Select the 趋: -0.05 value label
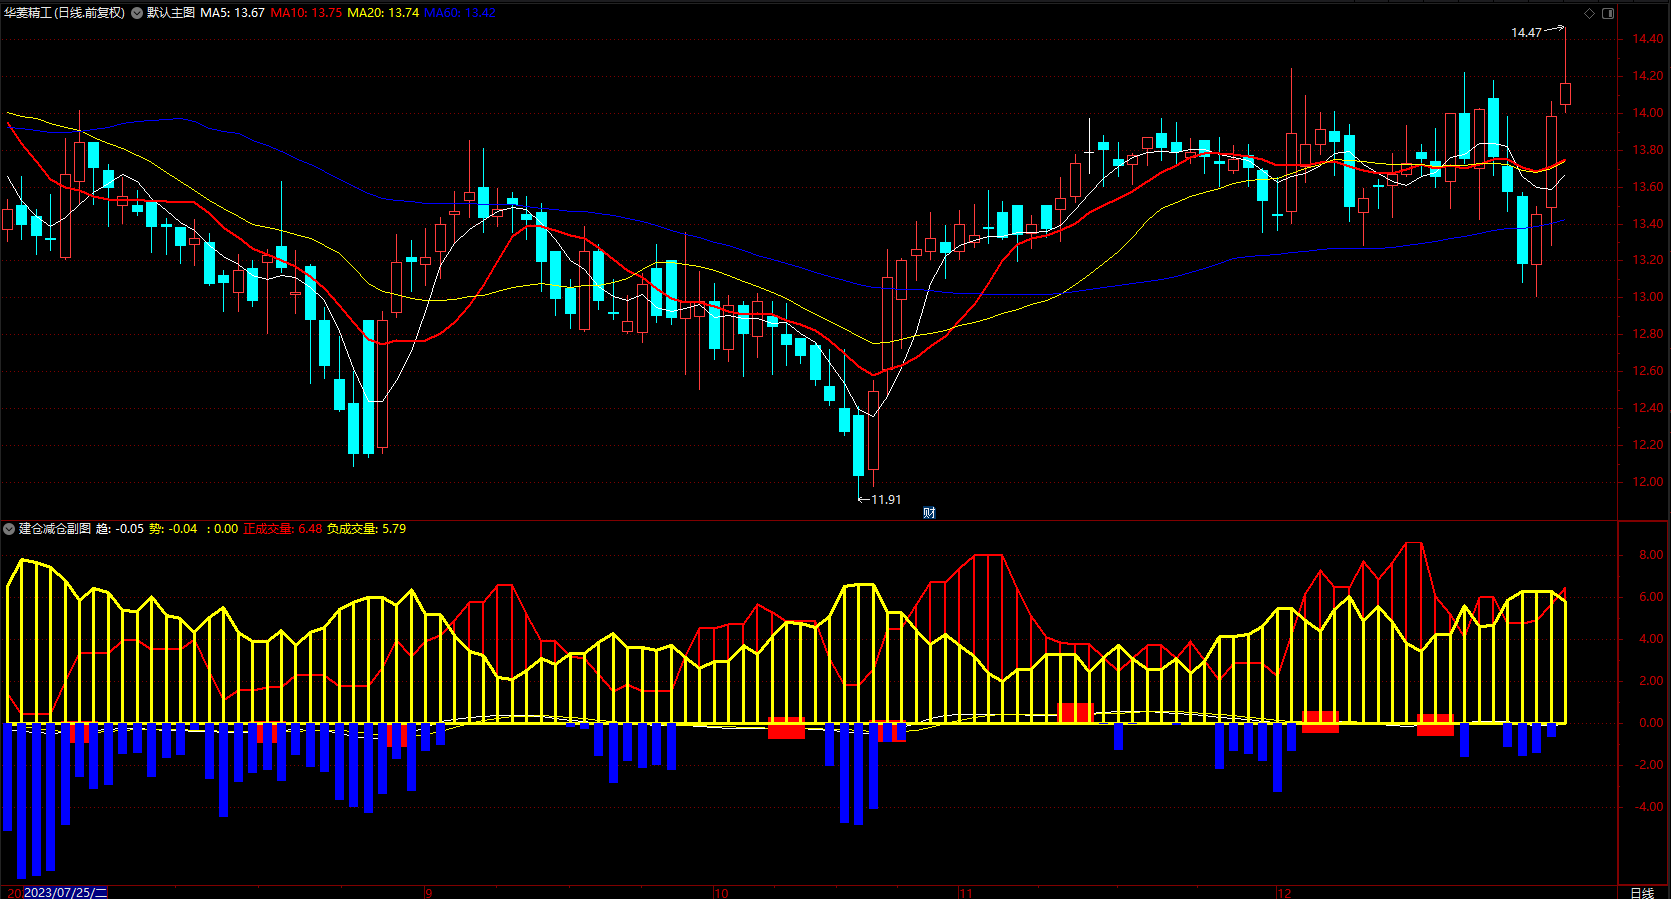1671x899 pixels. point(120,529)
